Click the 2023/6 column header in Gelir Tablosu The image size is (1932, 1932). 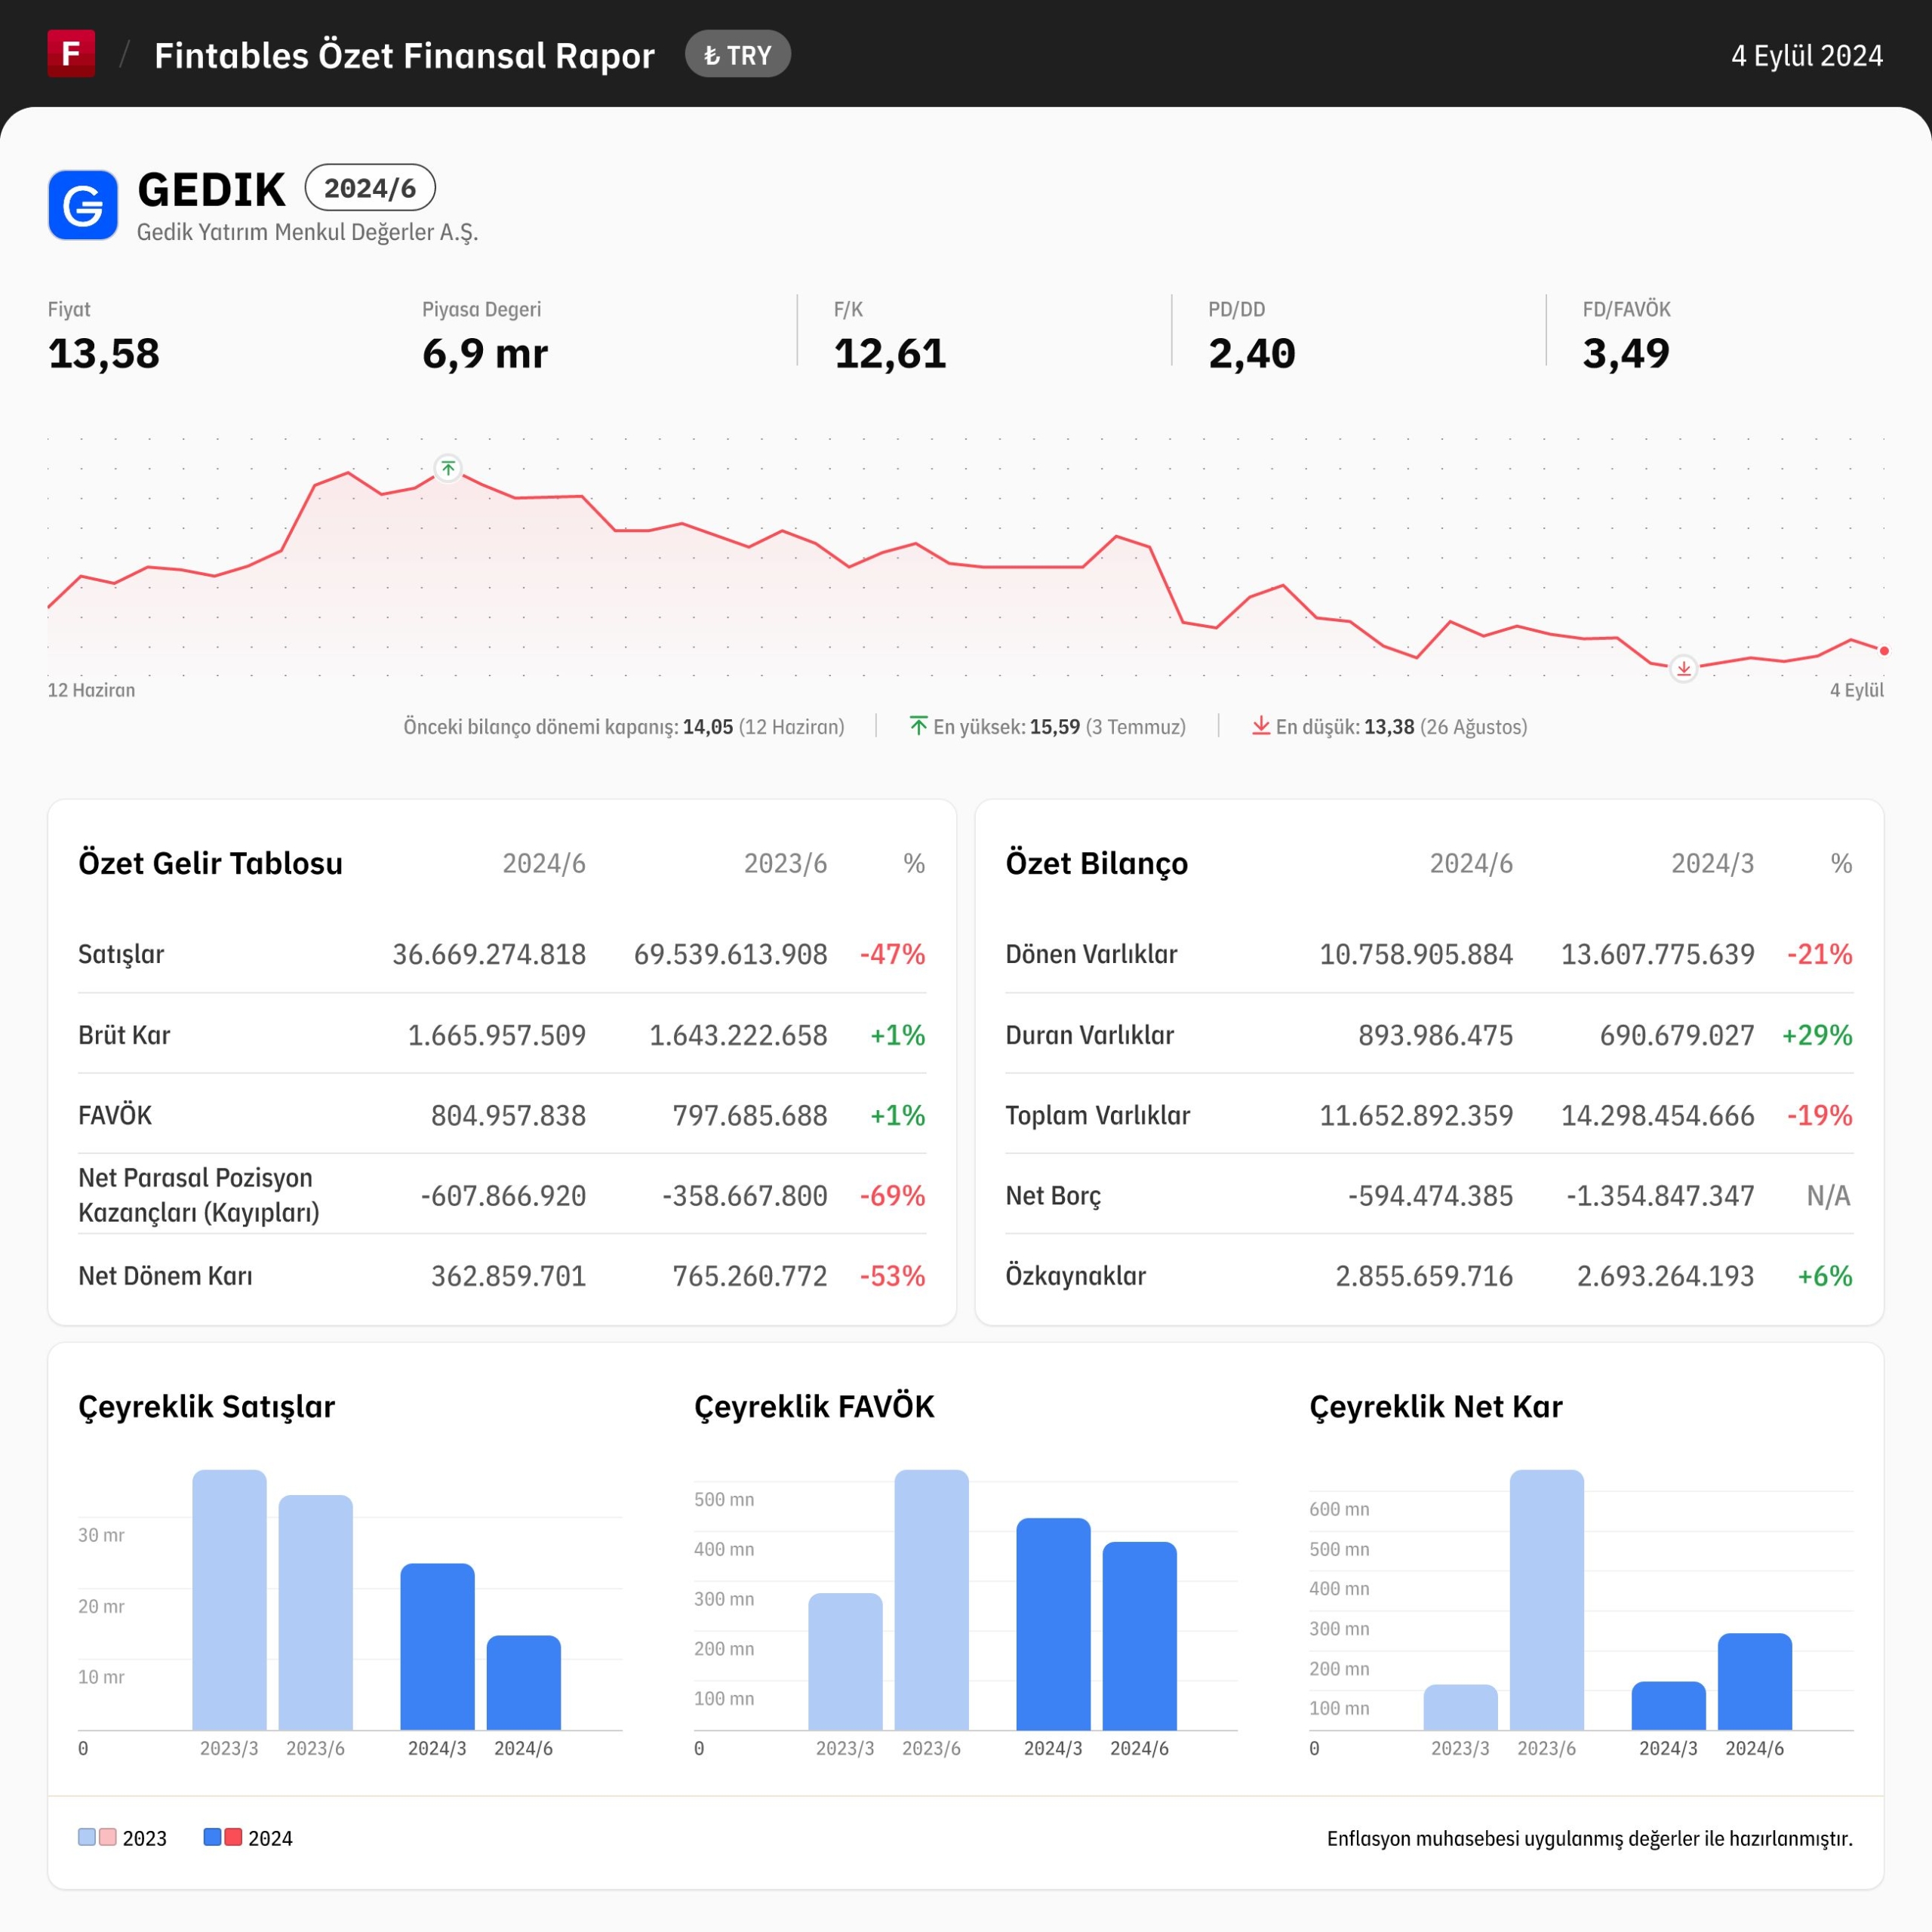[785, 863]
